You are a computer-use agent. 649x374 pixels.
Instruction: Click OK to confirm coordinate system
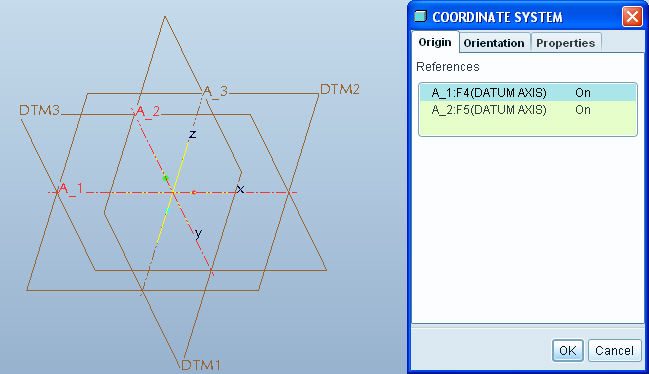pos(567,350)
